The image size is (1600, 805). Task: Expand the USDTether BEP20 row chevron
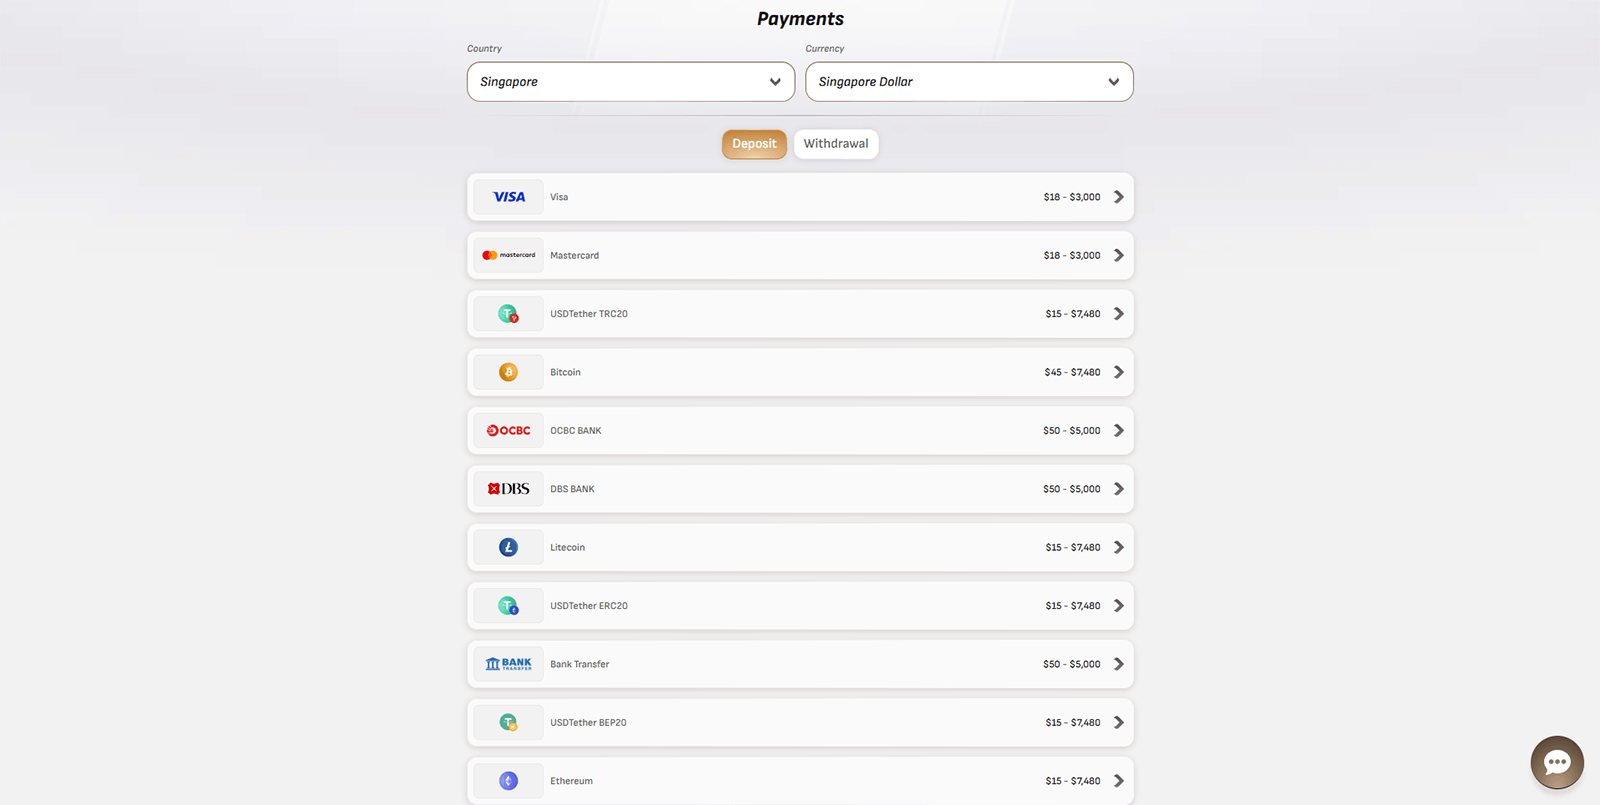[x=1119, y=722]
